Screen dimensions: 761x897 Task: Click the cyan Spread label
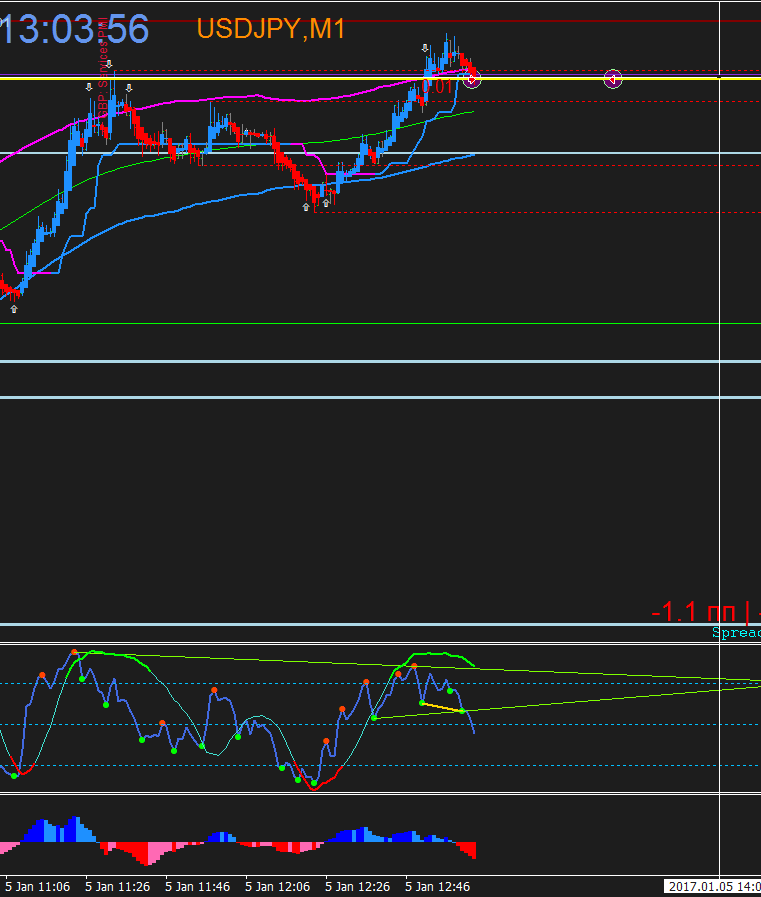coord(736,632)
